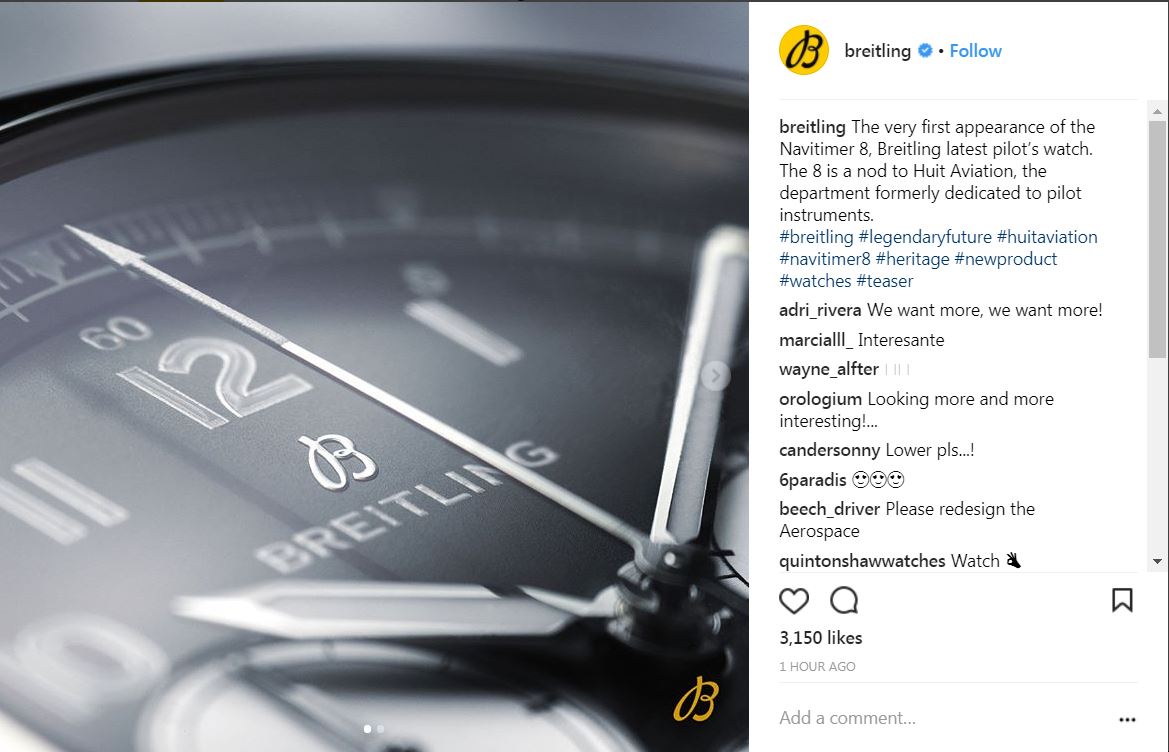Screen dimensions: 1169x752
Task: Open the #navitimer8 hashtag
Action: [x=825, y=259]
